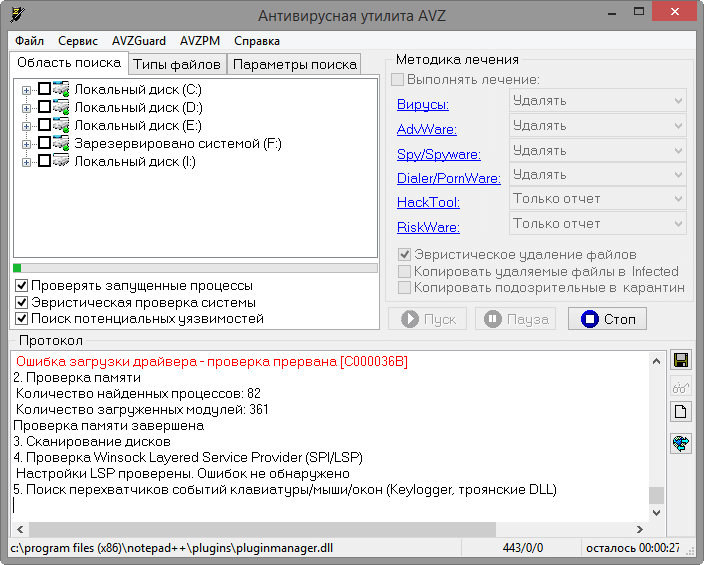Open the RiskWare action dropdown
Viewport: 704px width, 565px height.
tap(598, 223)
